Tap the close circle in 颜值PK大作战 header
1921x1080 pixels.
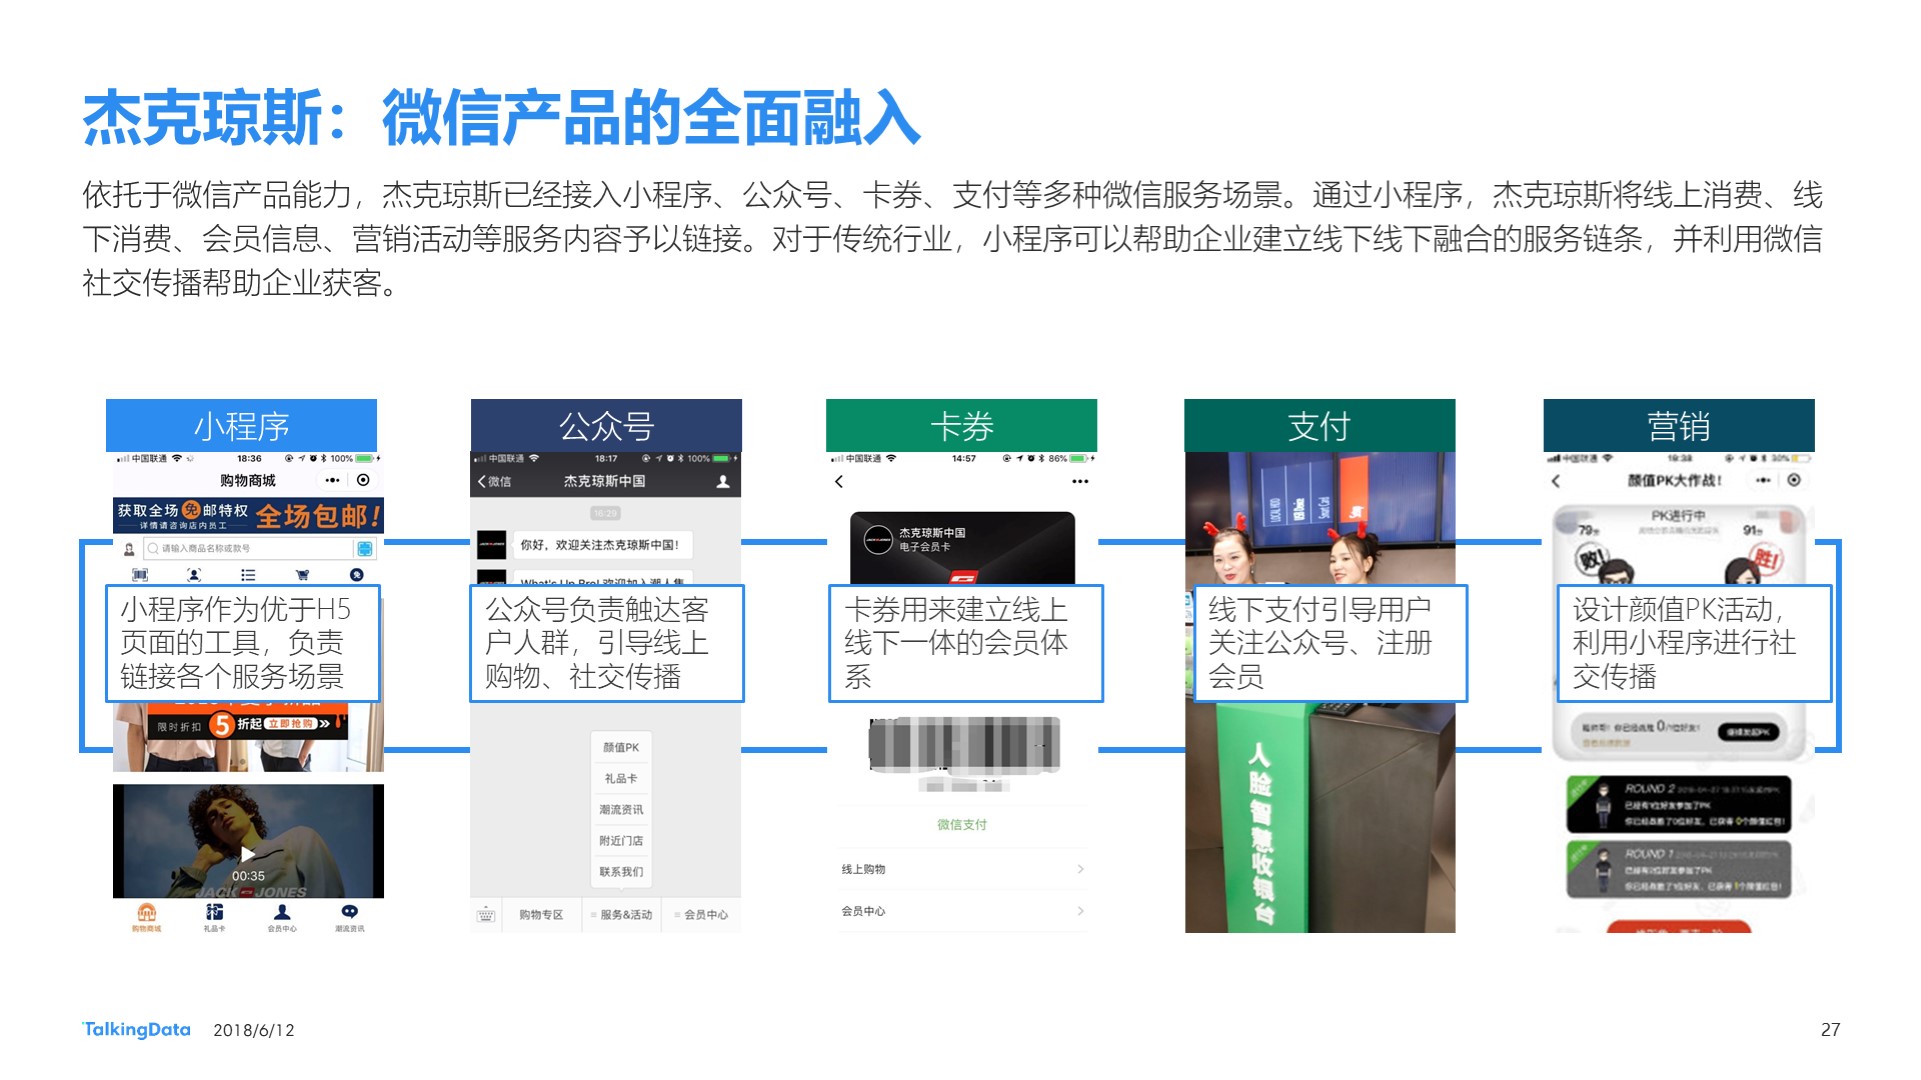tap(1794, 480)
